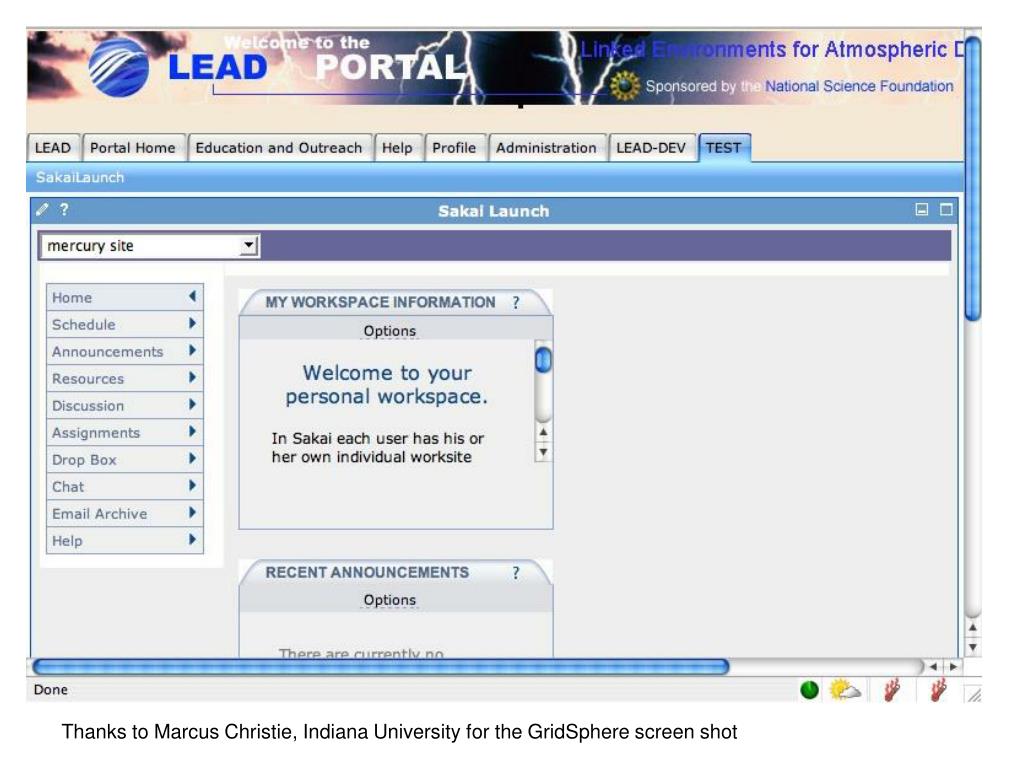Click the page scroll down arrow
The width and height of the screenshot is (1024, 768).
click(x=972, y=647)
